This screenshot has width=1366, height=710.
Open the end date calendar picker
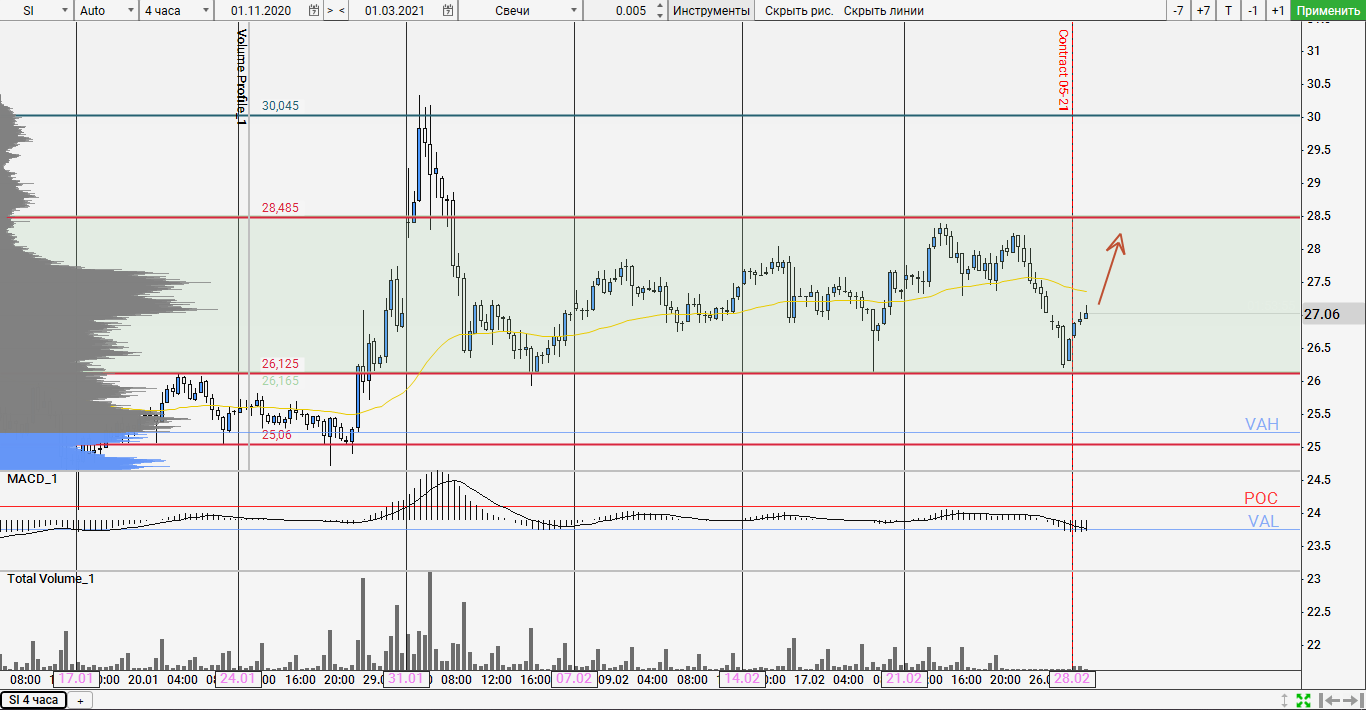pyautogui.click(x=449, y=10)
